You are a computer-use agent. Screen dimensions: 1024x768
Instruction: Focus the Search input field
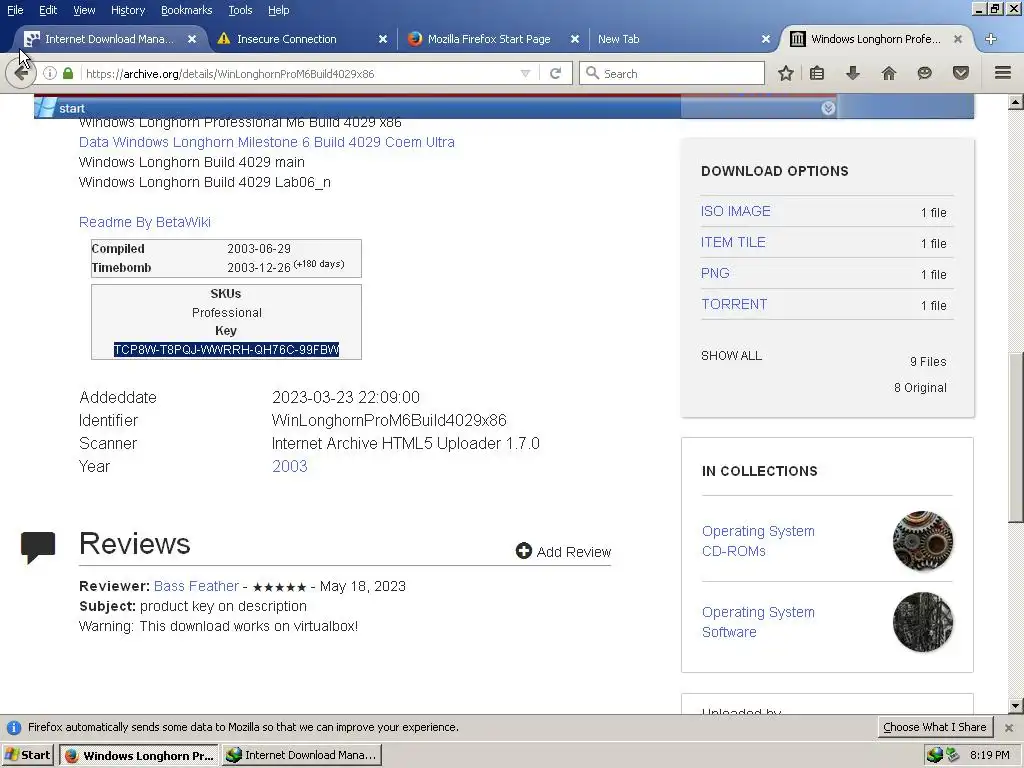click(x=672, y=73)
